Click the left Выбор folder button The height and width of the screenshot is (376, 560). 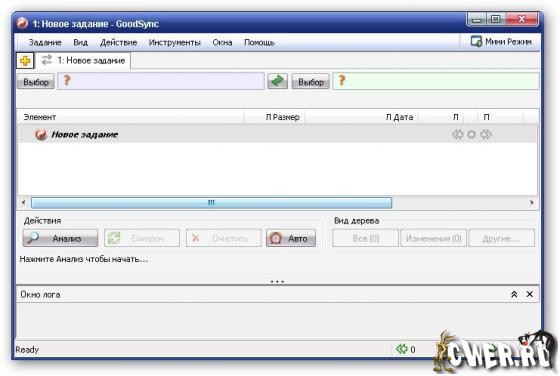point(36,82)
